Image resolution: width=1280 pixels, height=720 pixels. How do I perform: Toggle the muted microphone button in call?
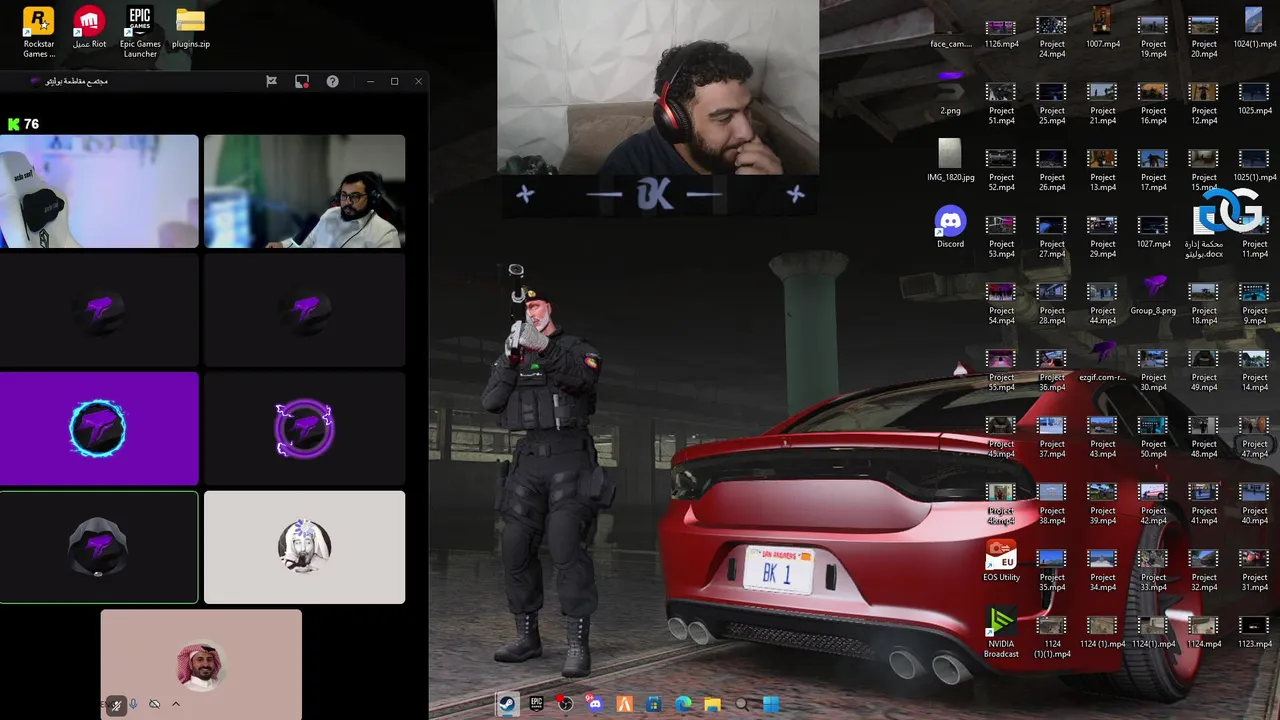pos(116,705)
